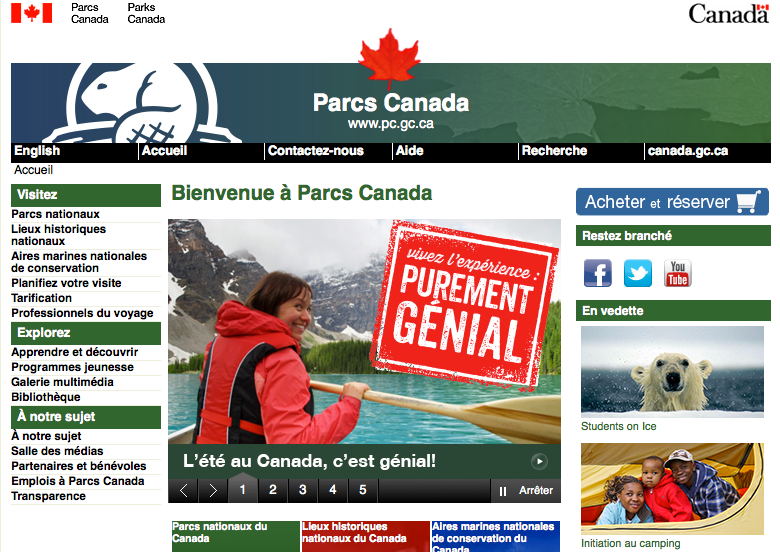Switch language via the English menu item
Image resolution: width=780 pixels, height=552 pixels.
click(37, 151)
